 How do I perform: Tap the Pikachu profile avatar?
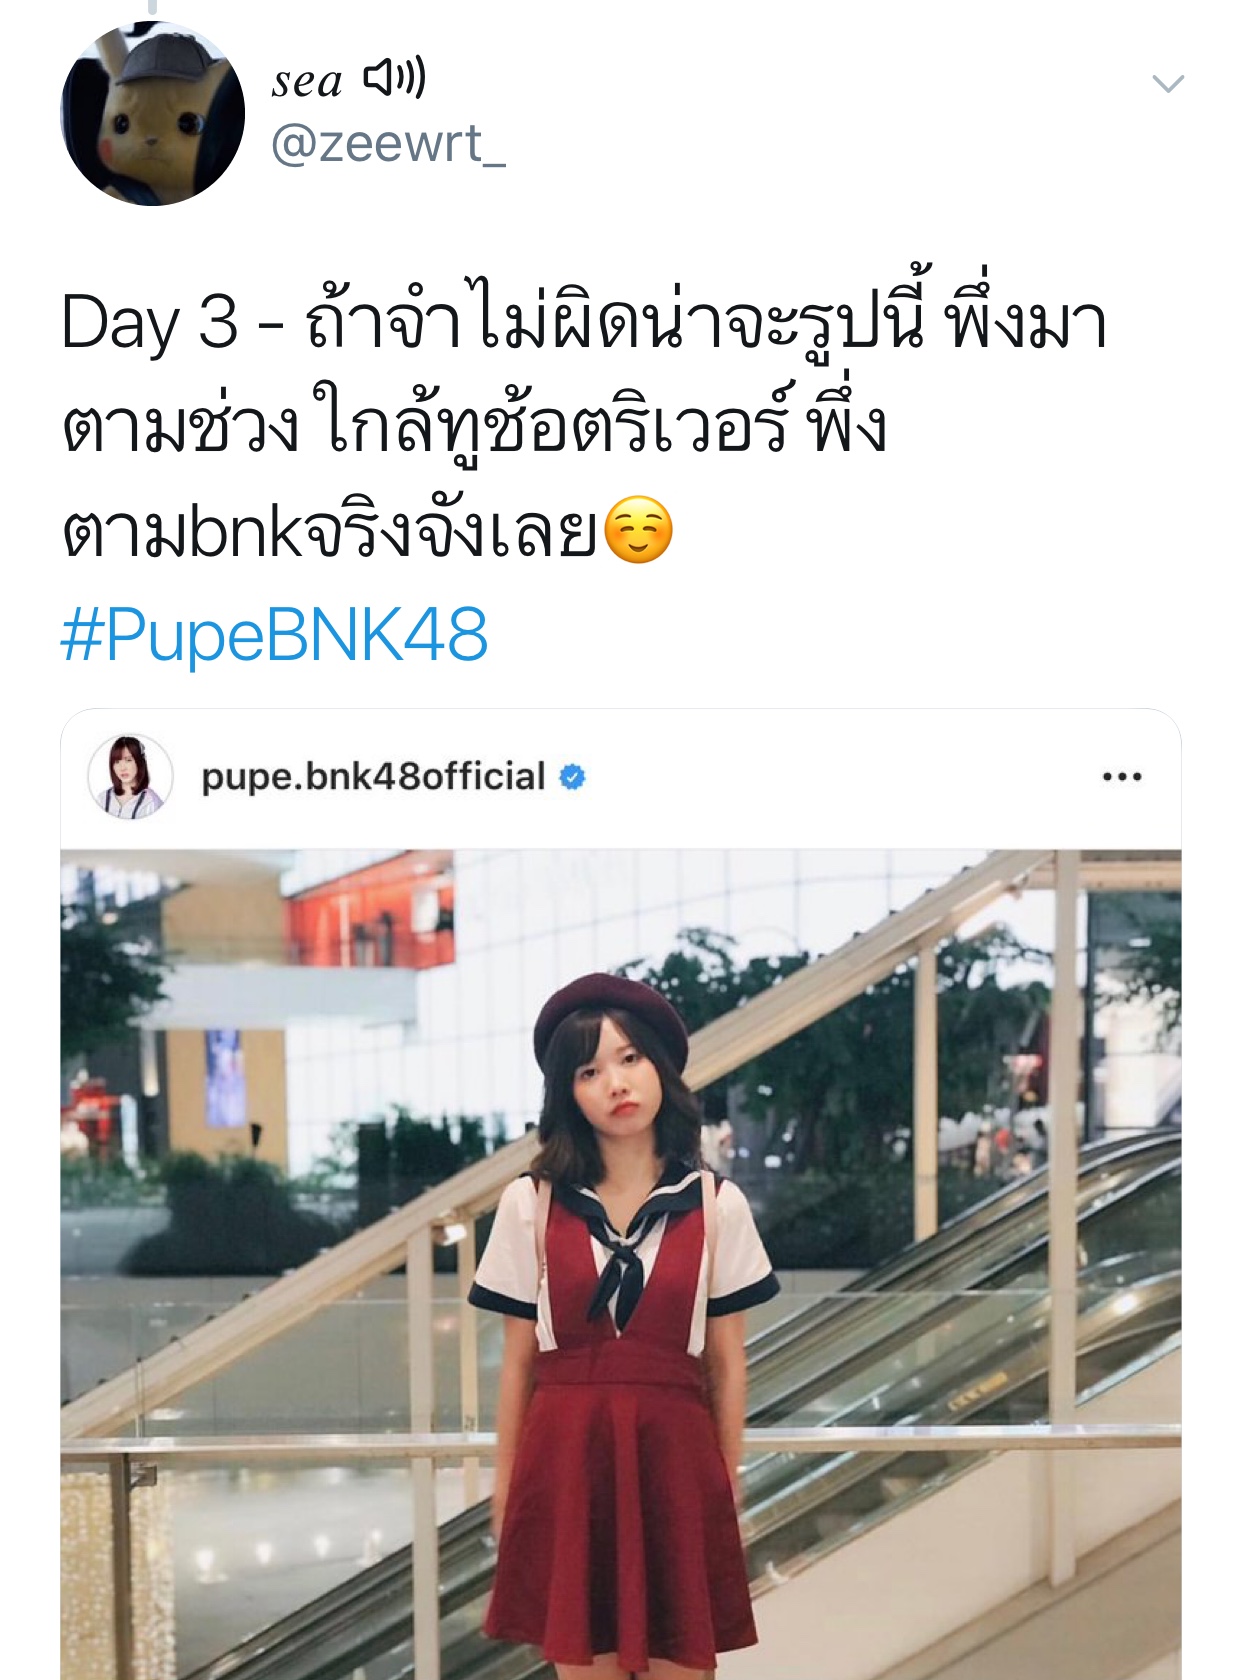click(153, 113)
